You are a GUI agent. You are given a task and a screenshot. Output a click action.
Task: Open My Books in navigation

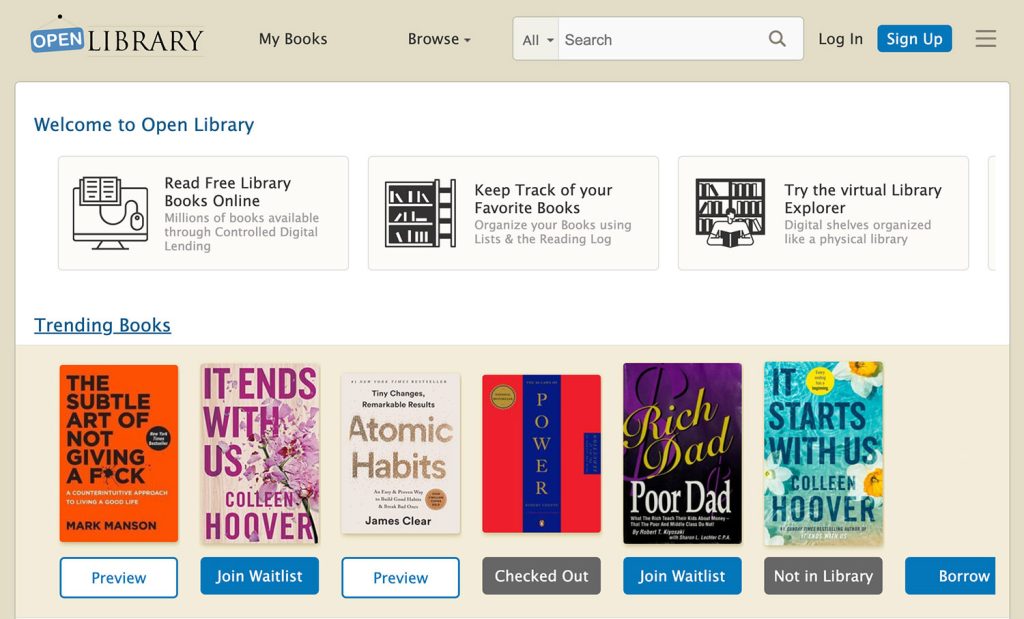click(x=293, y=39)
